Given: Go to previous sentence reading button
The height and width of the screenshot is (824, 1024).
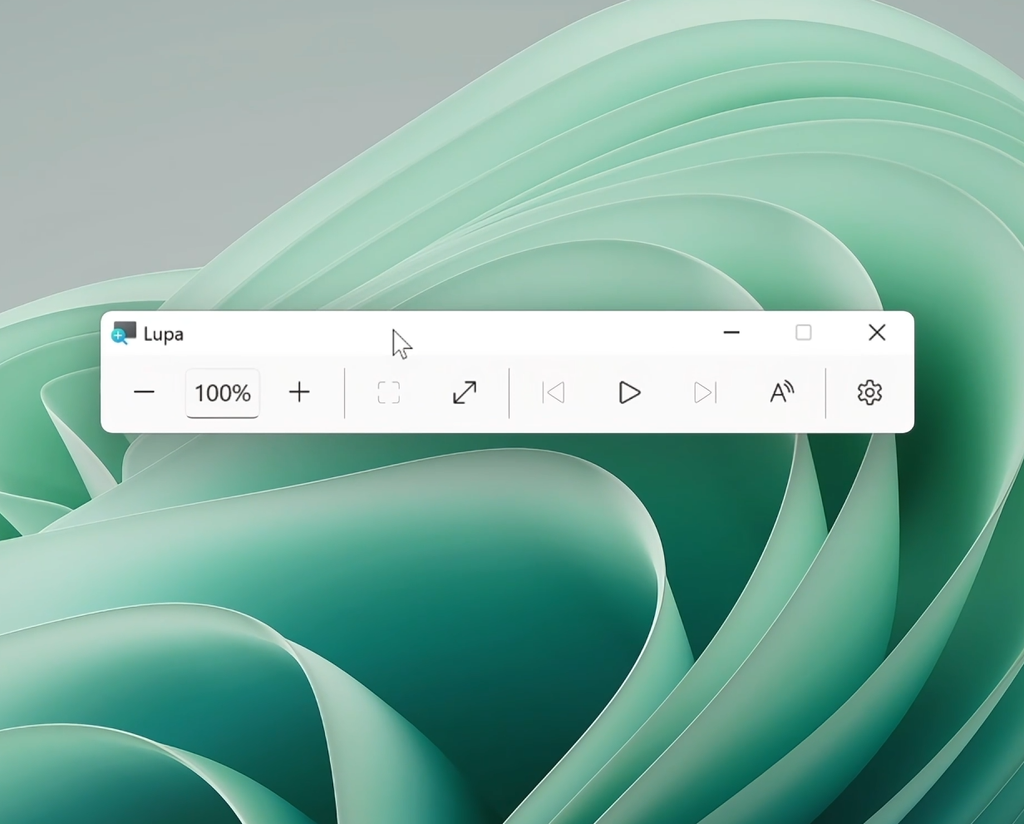Looking at the screenshot, I should pyautogui.click(x=553, y=393).
